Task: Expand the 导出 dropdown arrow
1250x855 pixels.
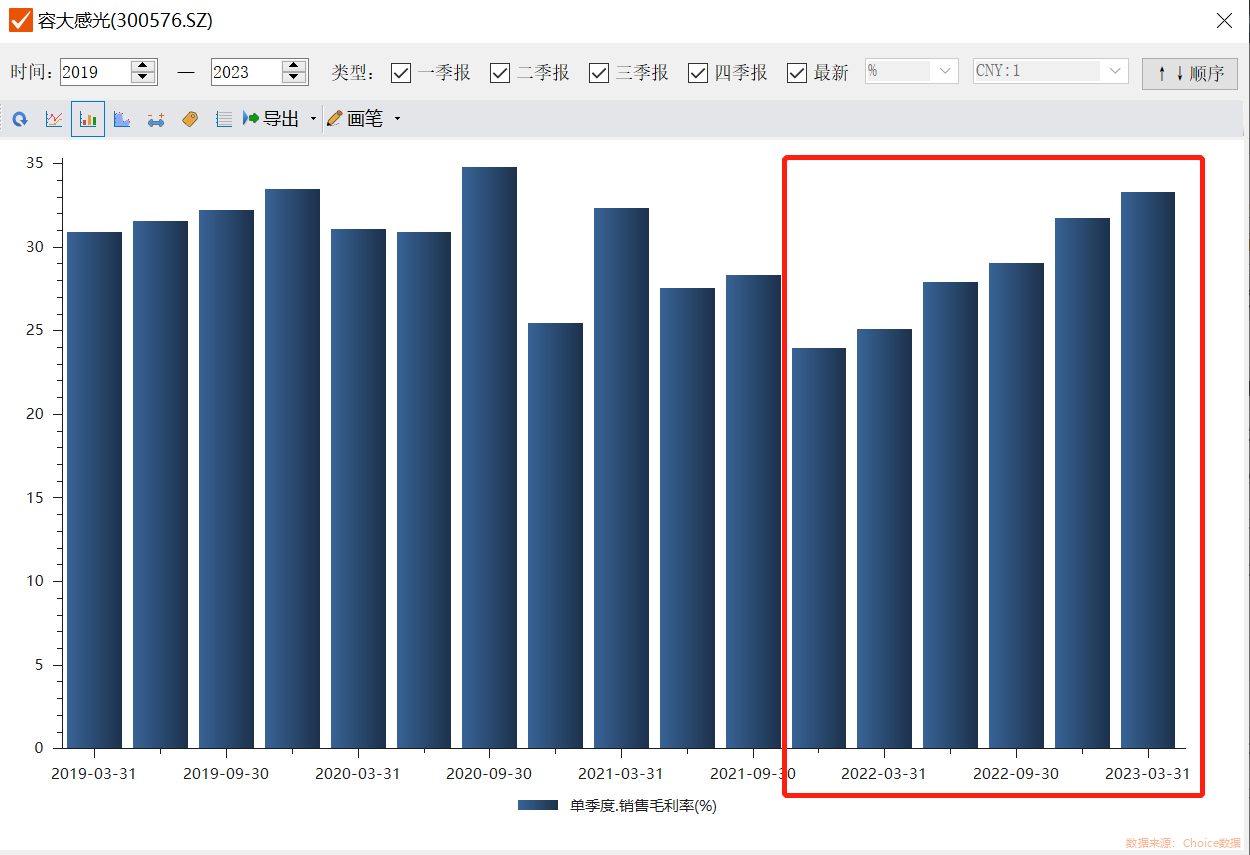Action: [313, 119]
